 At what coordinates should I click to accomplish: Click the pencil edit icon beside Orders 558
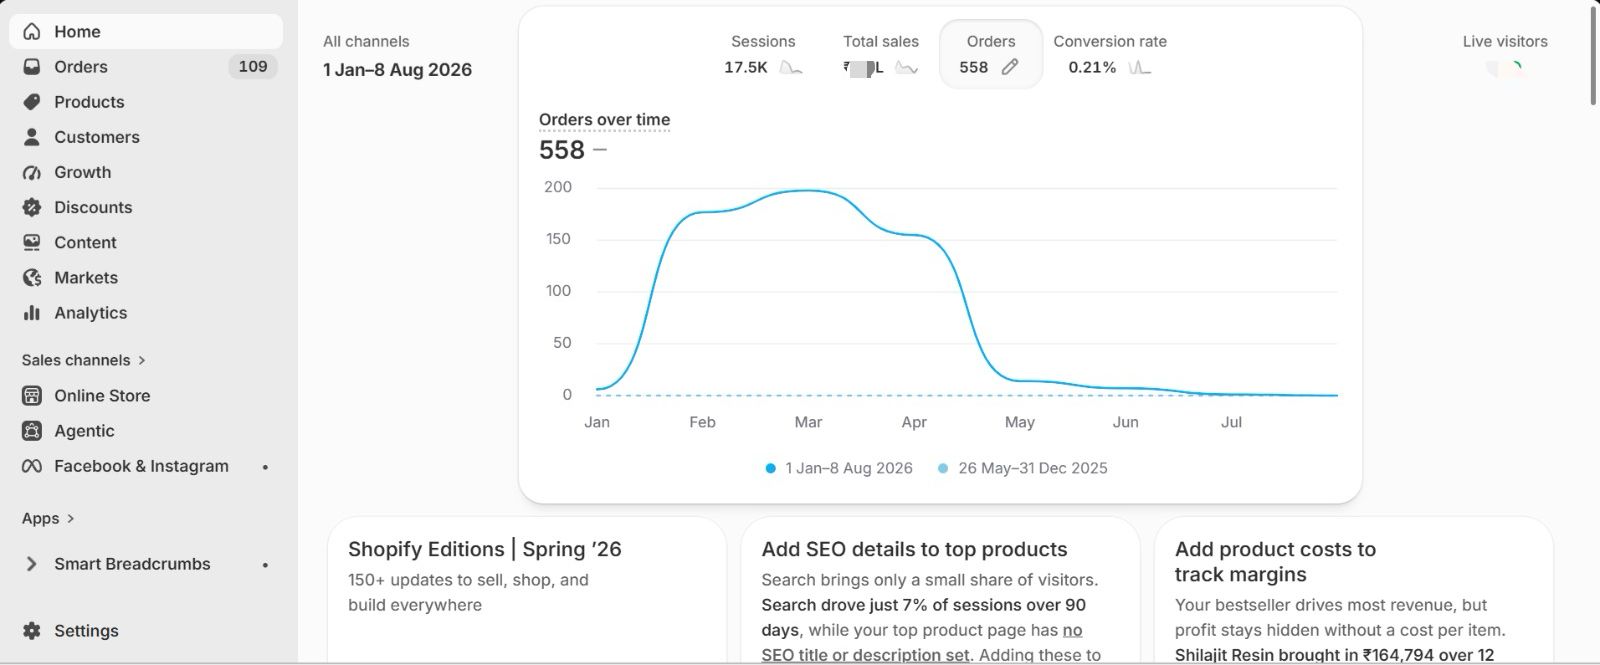coord(1010,67)
